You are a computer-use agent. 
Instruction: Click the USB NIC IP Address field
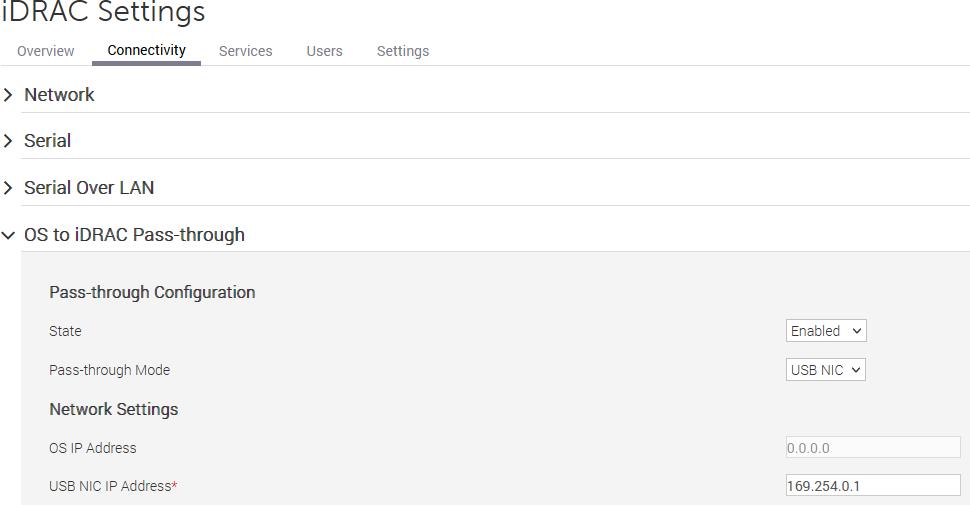pos(873,486)
